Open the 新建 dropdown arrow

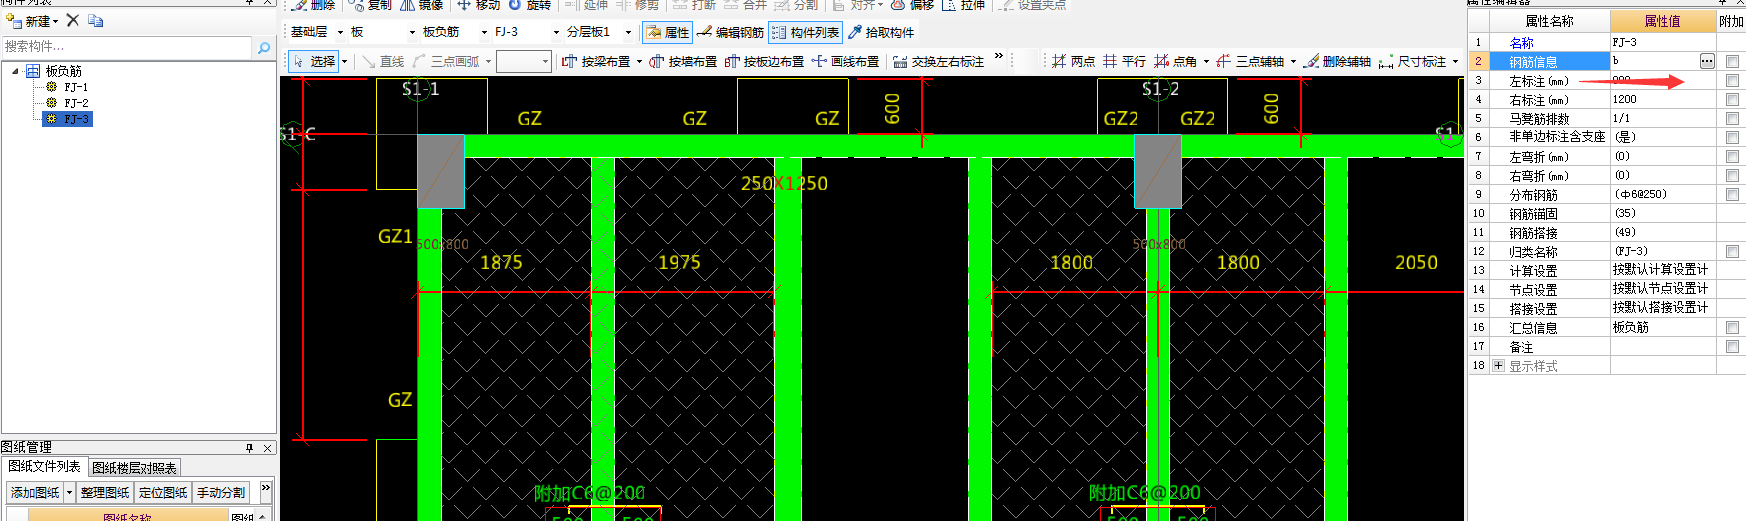(x=56, y=21)
